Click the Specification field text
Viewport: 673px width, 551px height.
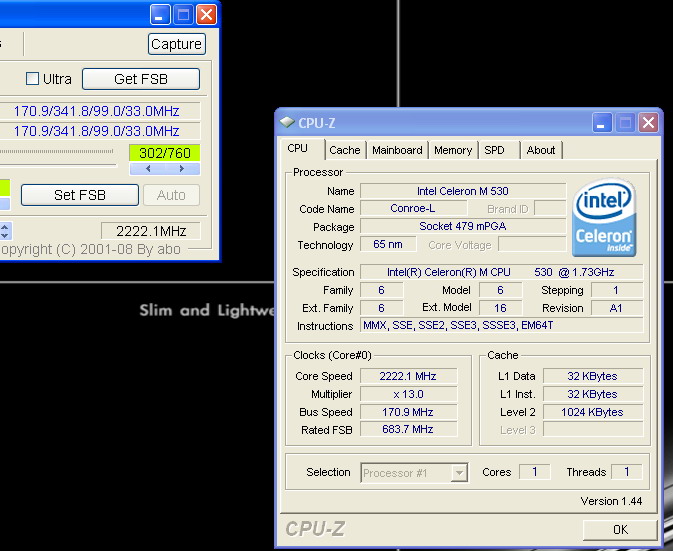[x=501, y=272]
